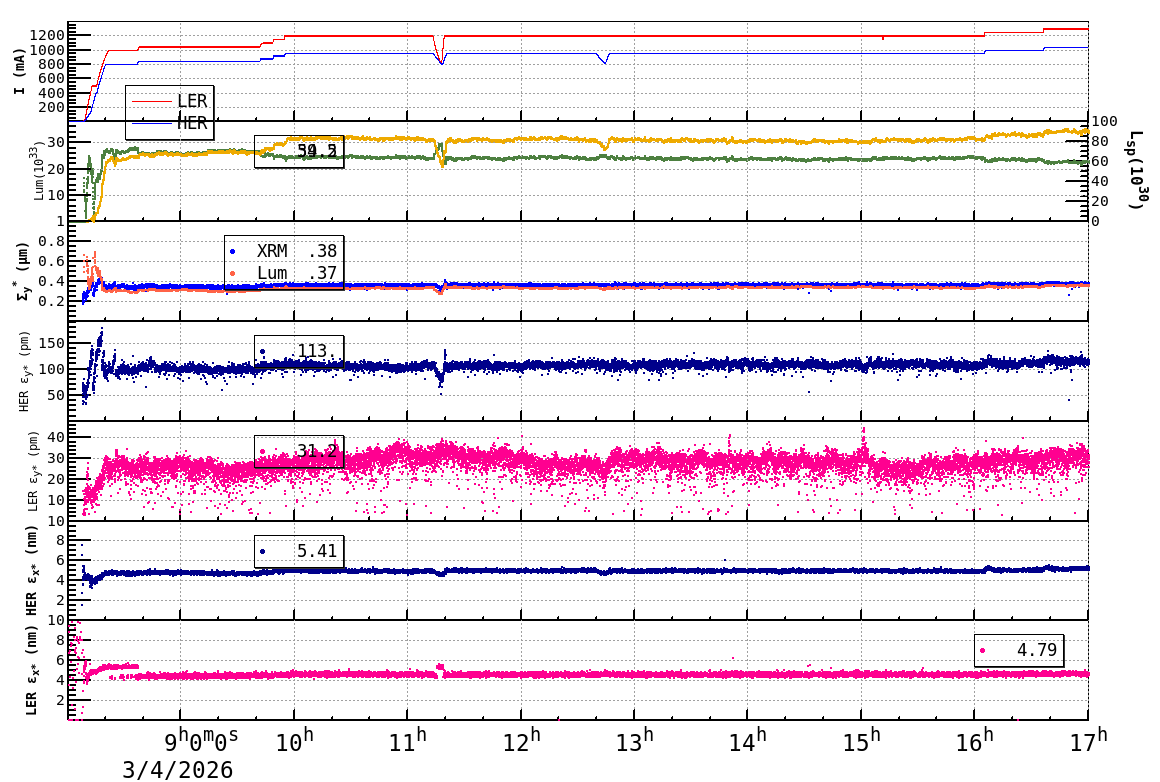Click the blue HER current dip before 13h
Screen dimensions: 1160x782
604,60
